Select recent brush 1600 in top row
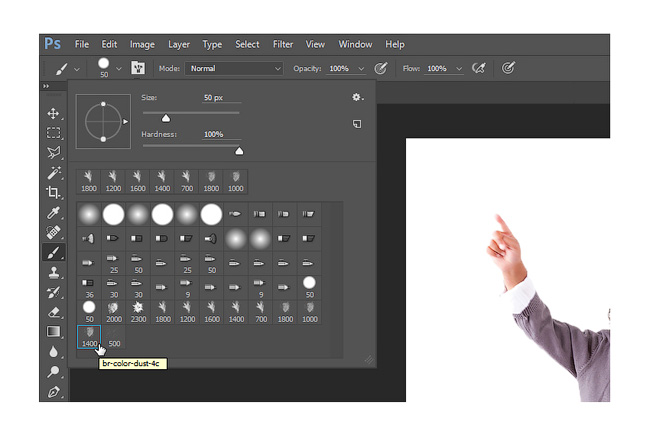 point(138,181)
